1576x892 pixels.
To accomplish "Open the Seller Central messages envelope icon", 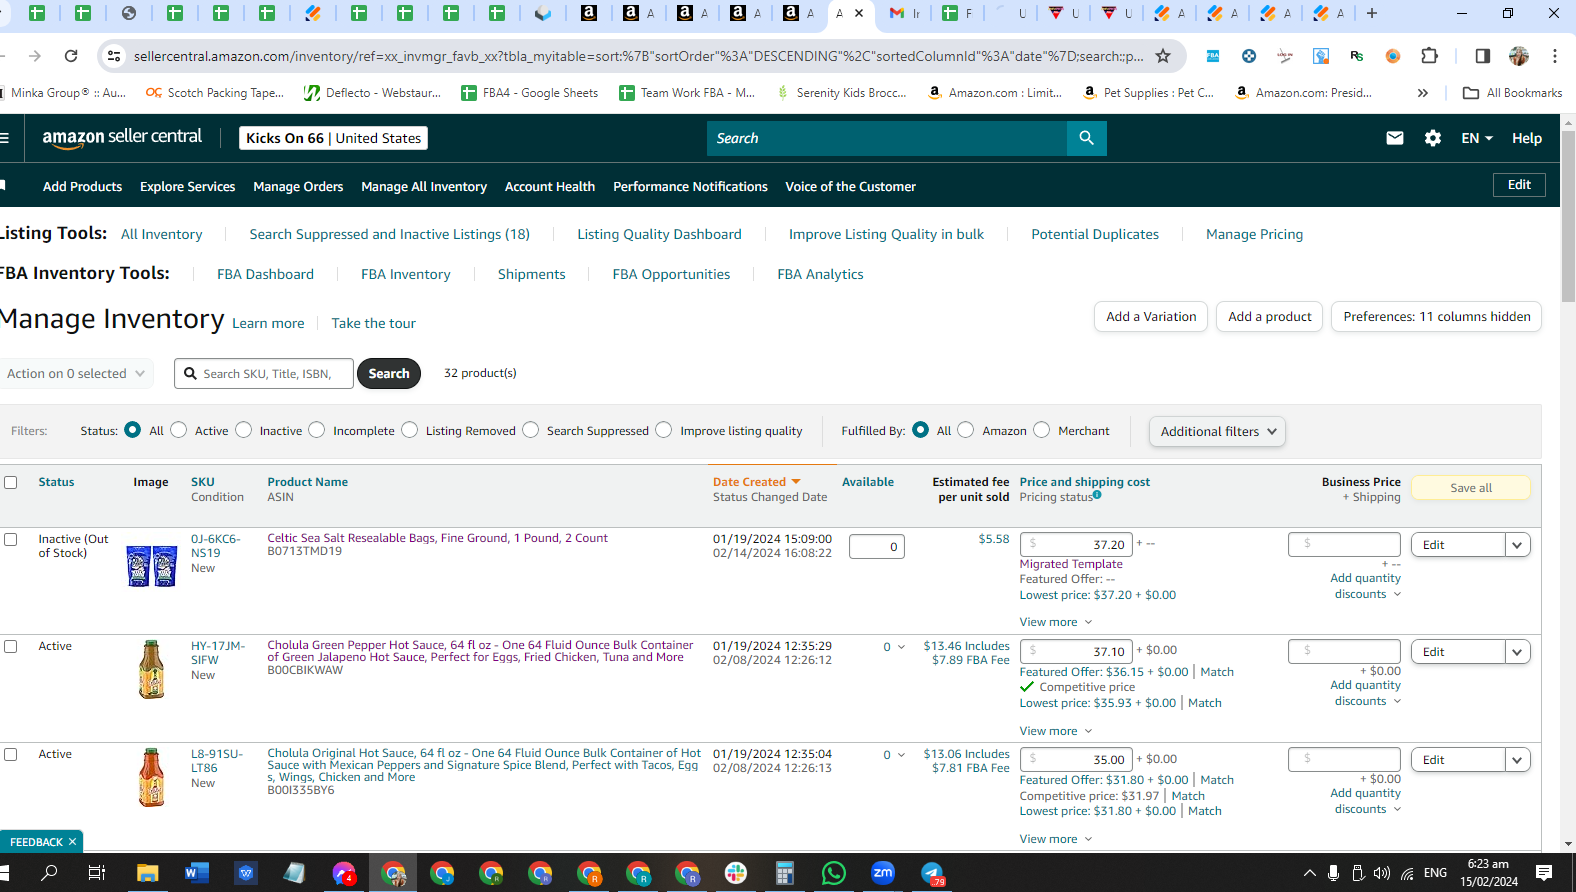I will 1395,138.
